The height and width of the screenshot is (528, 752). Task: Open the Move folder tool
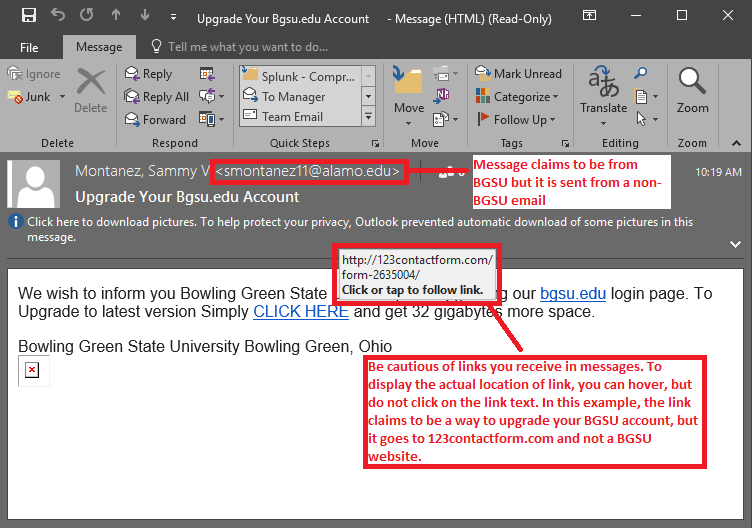click(x=408, y=91)
